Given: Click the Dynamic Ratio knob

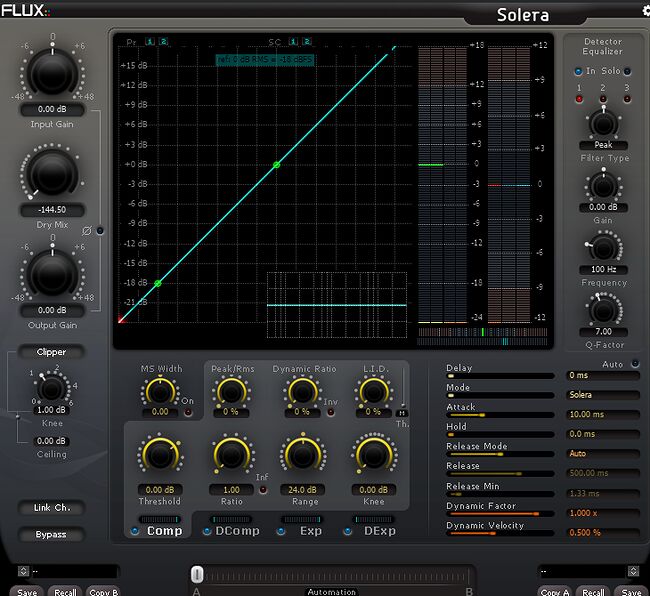Looking at the screenshot, I should coord(303,391).
